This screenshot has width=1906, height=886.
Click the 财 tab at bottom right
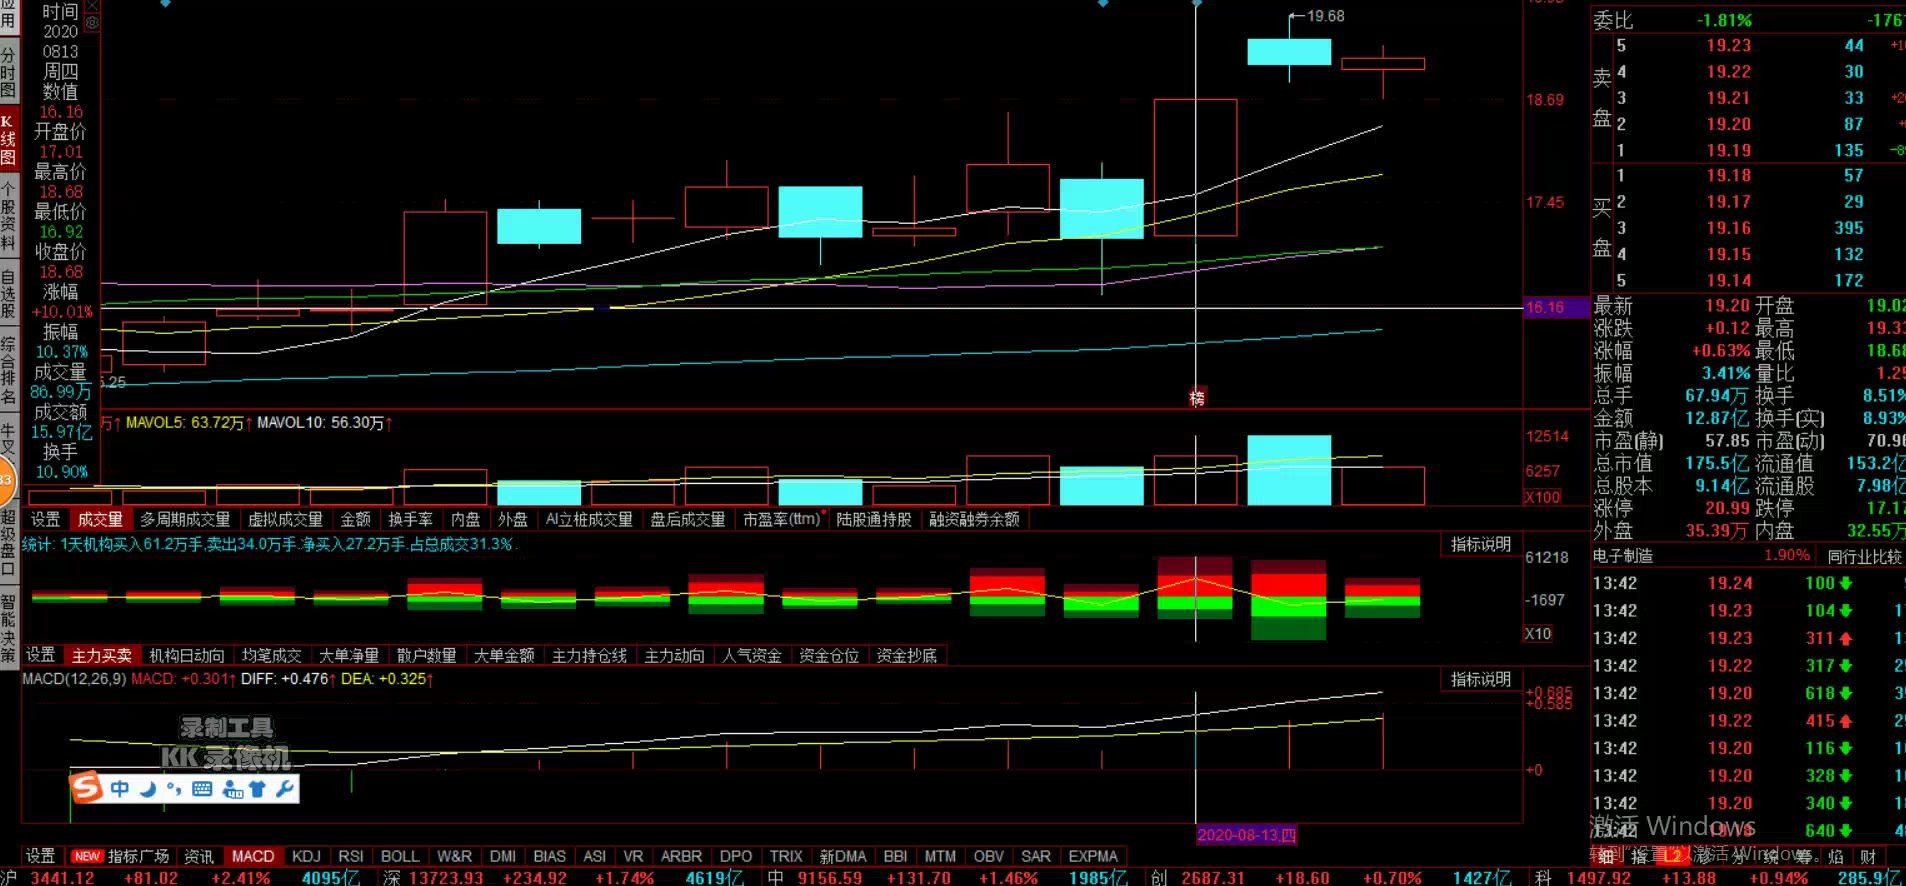coord(1868,856)
